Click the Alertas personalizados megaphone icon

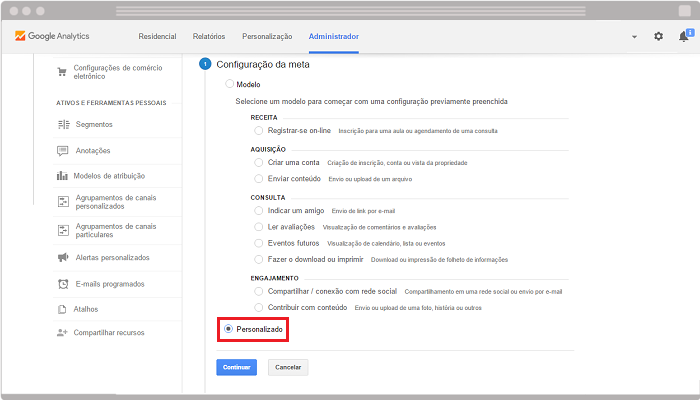click(63, 258)
